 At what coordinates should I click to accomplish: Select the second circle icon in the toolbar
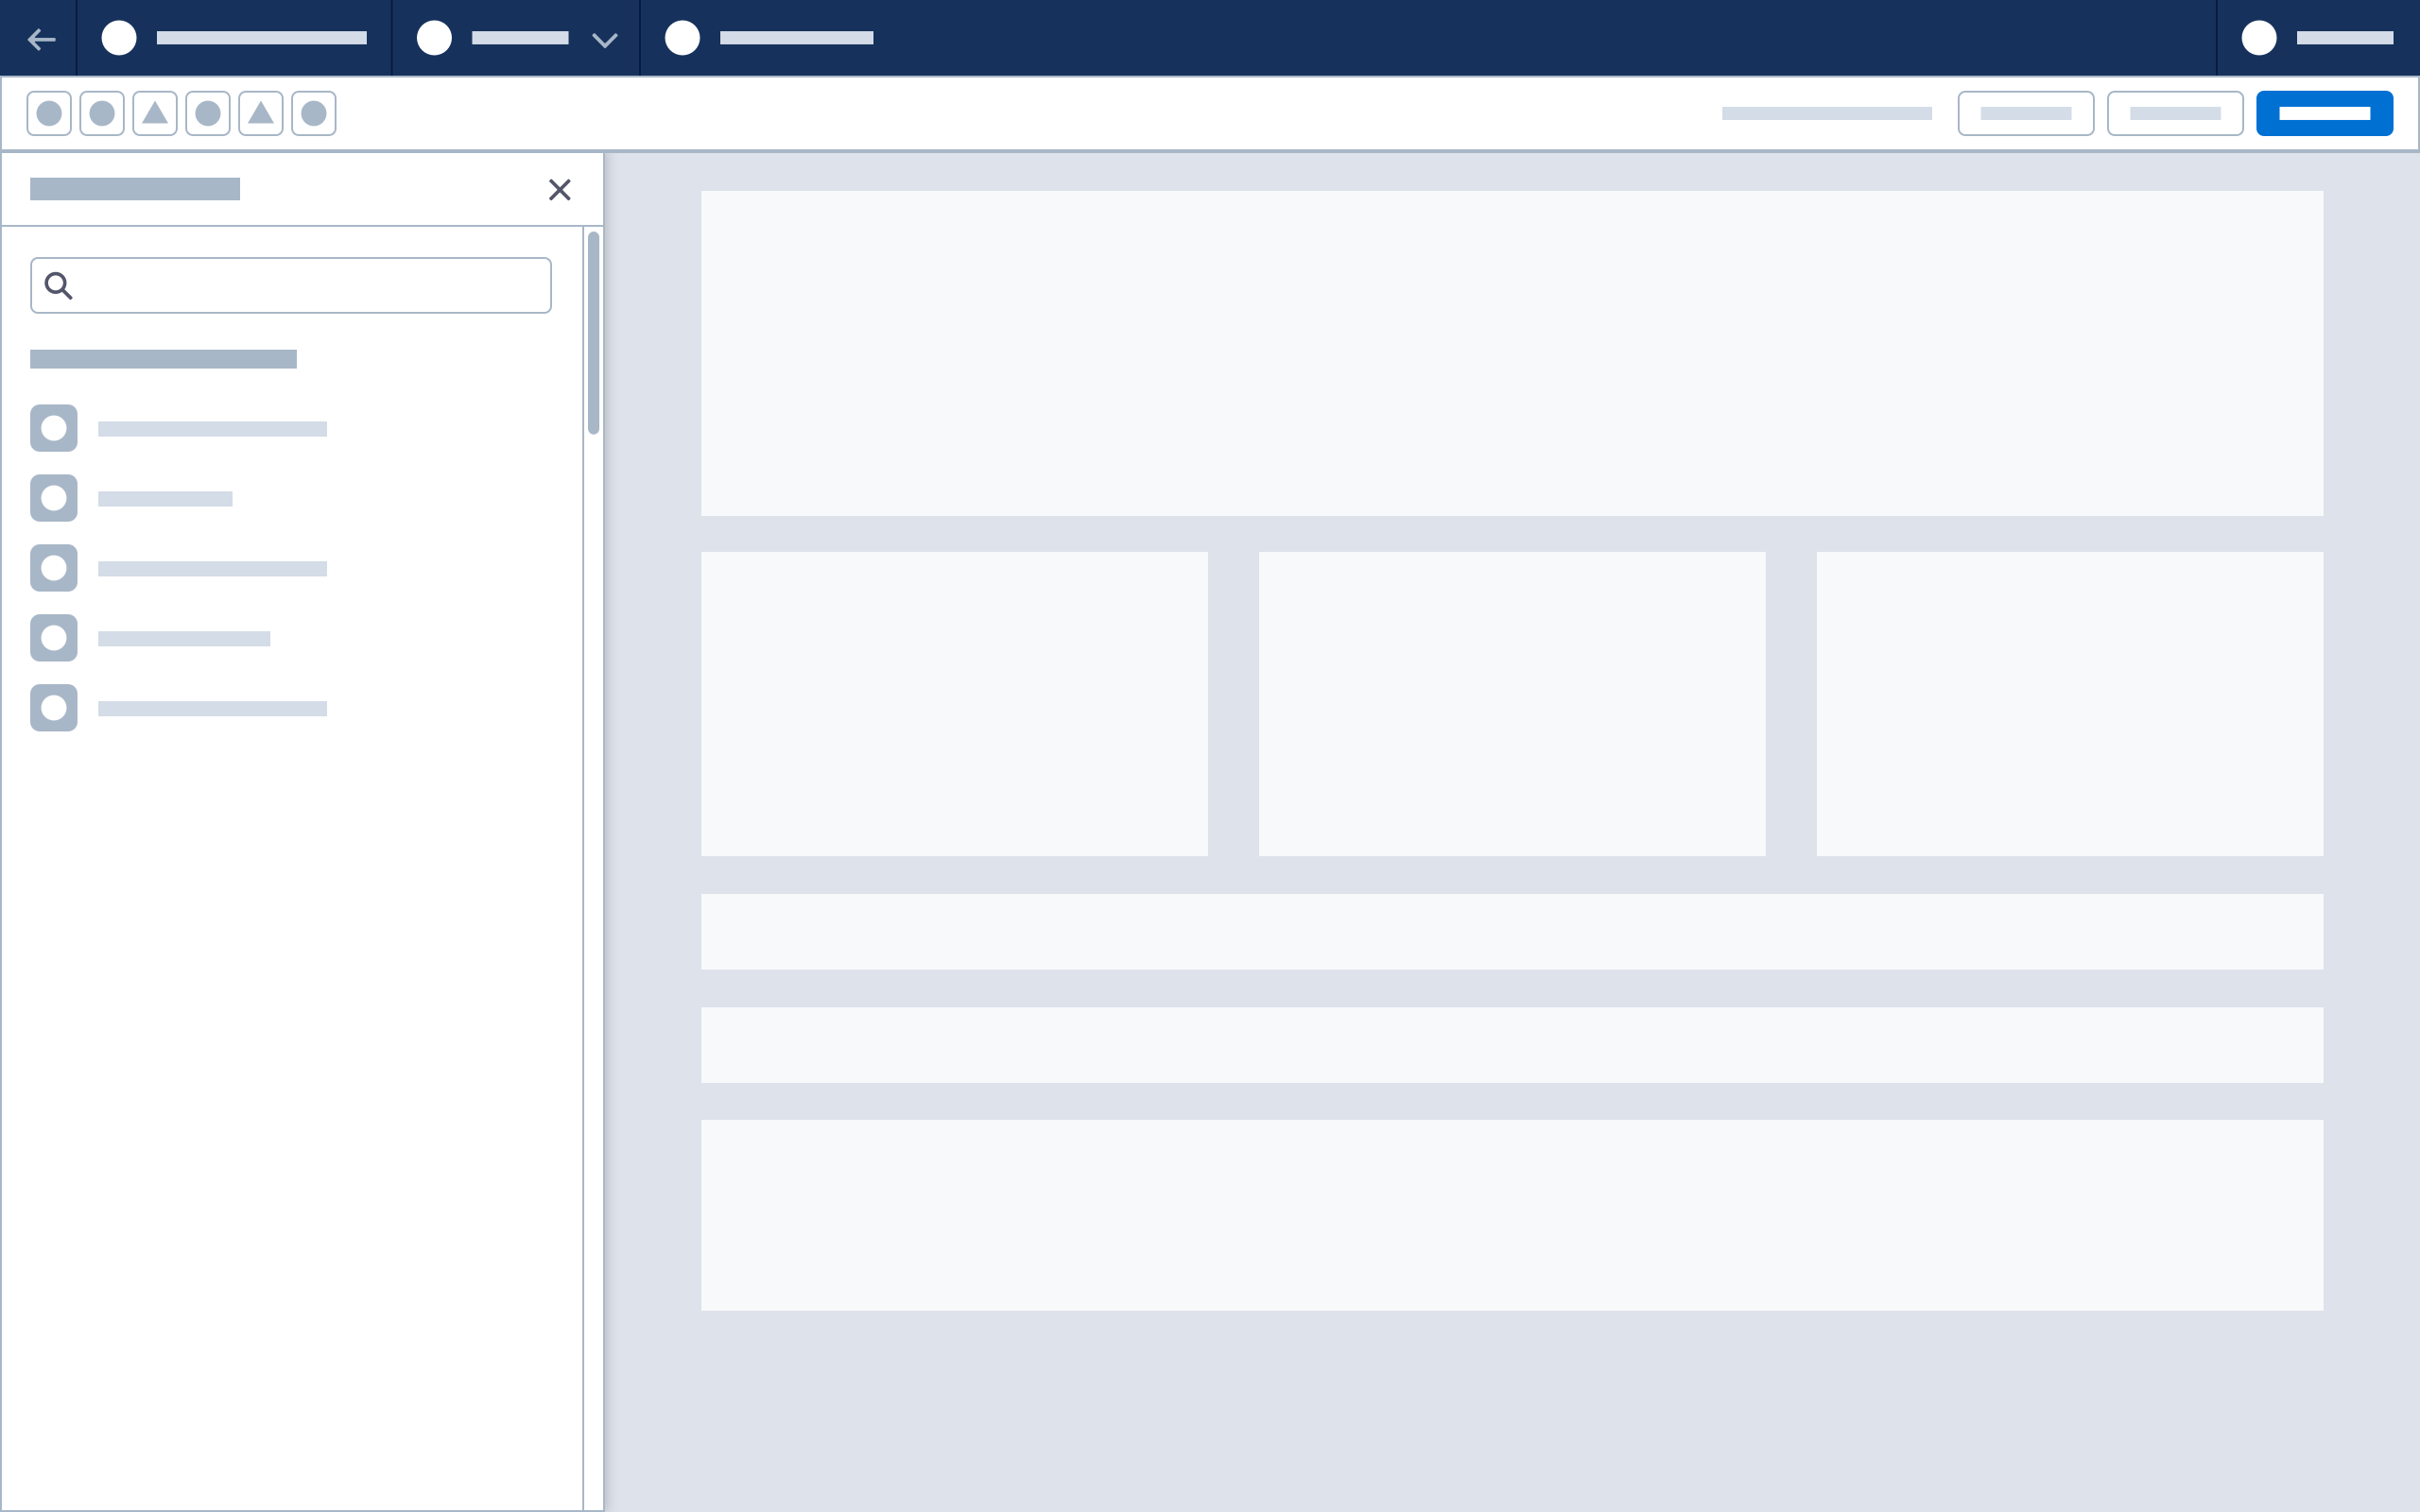(x=102, y=113)
